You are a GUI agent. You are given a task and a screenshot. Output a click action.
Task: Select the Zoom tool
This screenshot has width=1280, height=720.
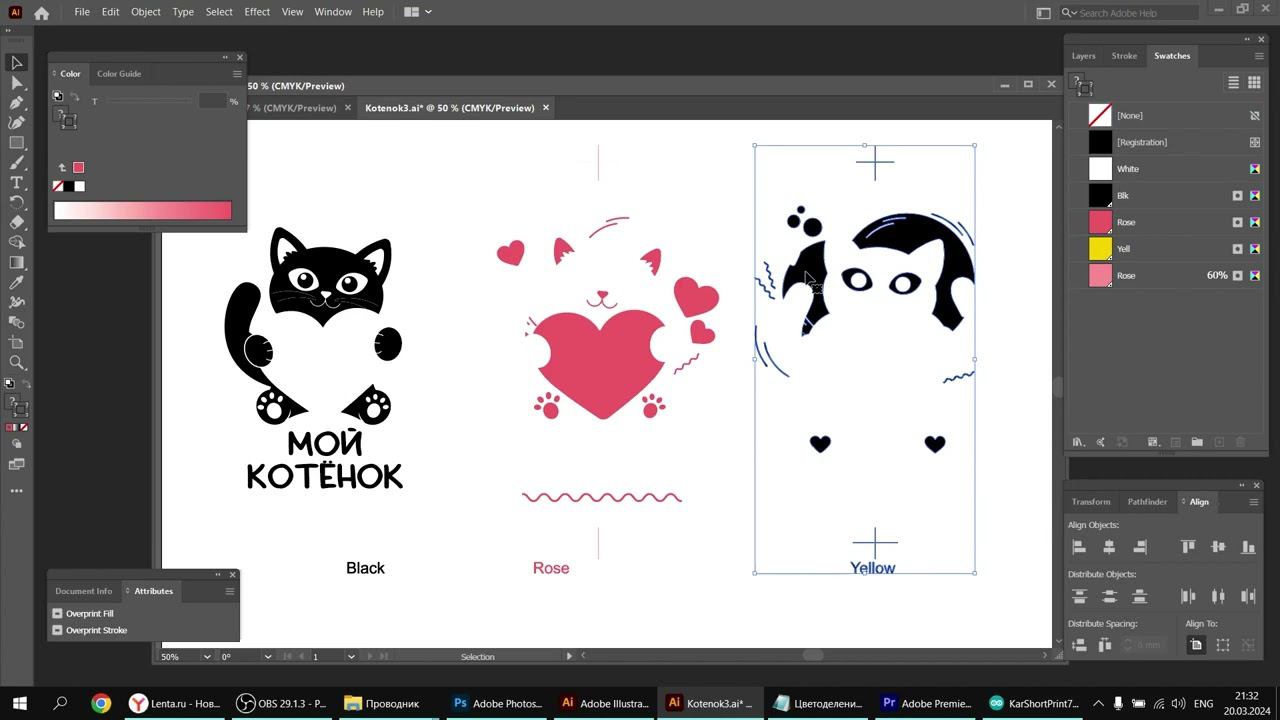click(x=17, y=363)
